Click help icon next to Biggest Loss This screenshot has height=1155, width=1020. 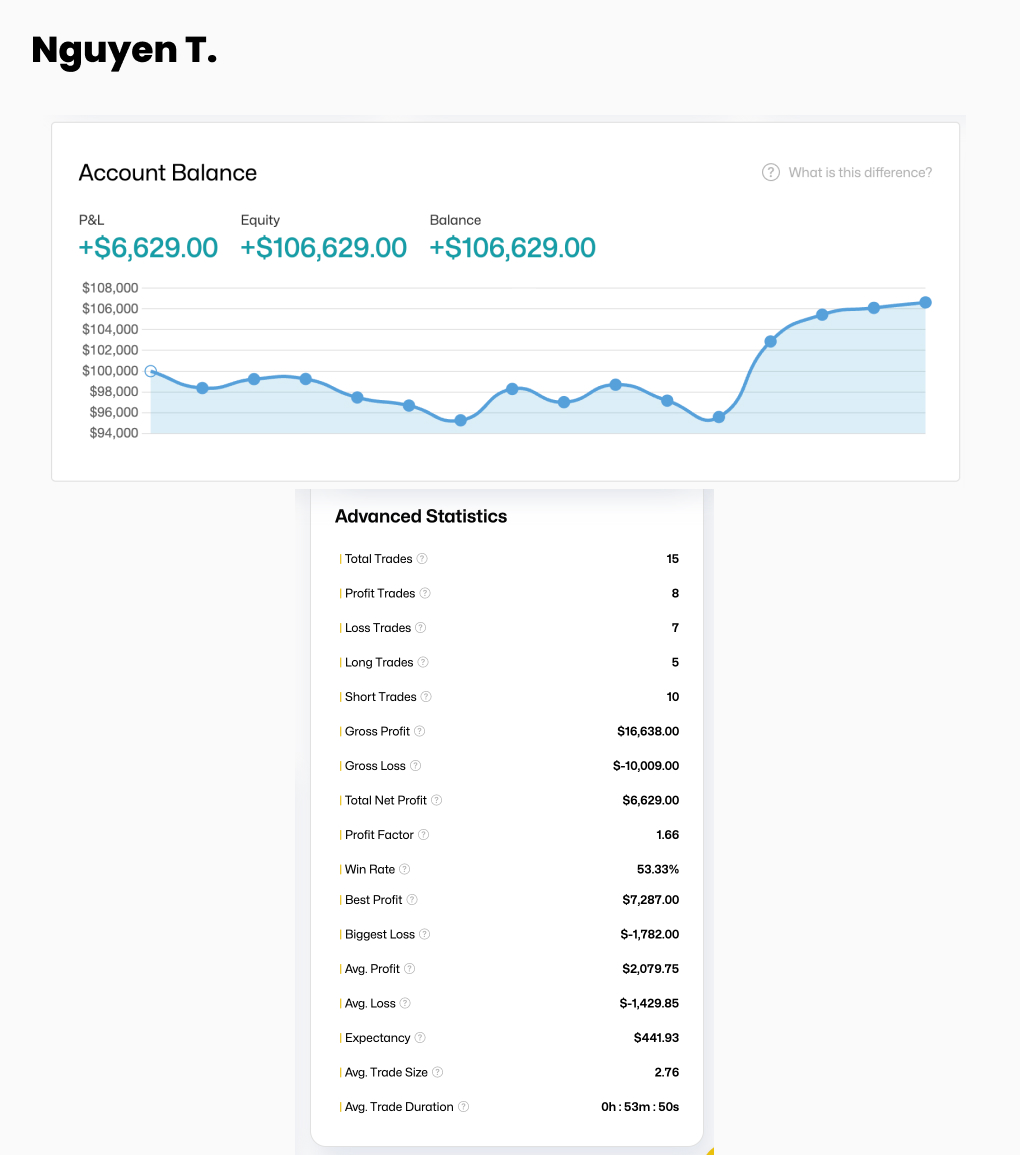[x=425, y=934]
